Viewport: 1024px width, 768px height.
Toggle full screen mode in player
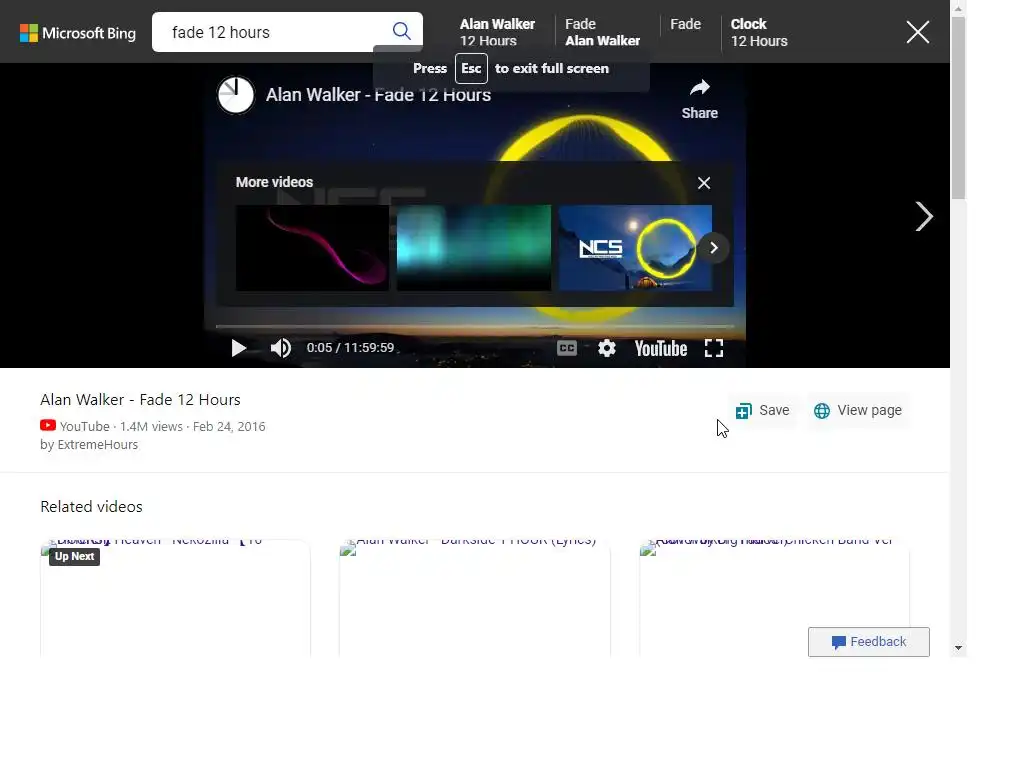(714, 348)
